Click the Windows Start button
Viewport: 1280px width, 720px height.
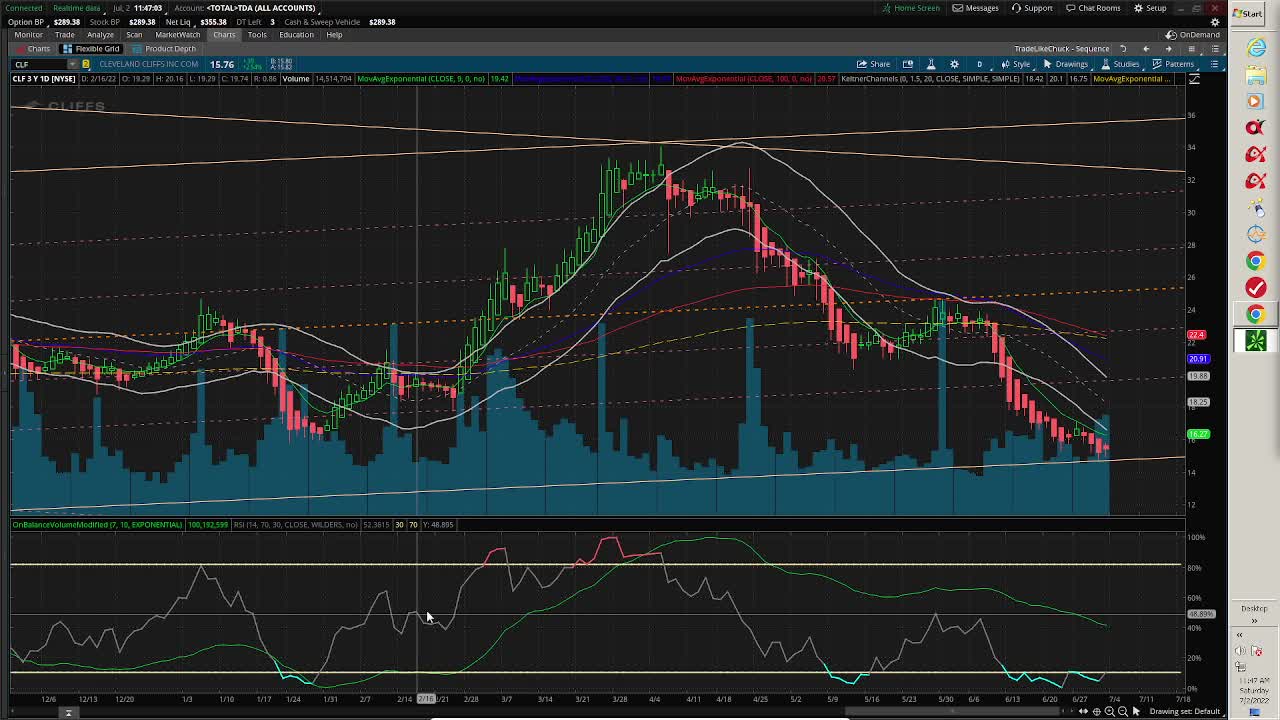(x=1247, y=13)
